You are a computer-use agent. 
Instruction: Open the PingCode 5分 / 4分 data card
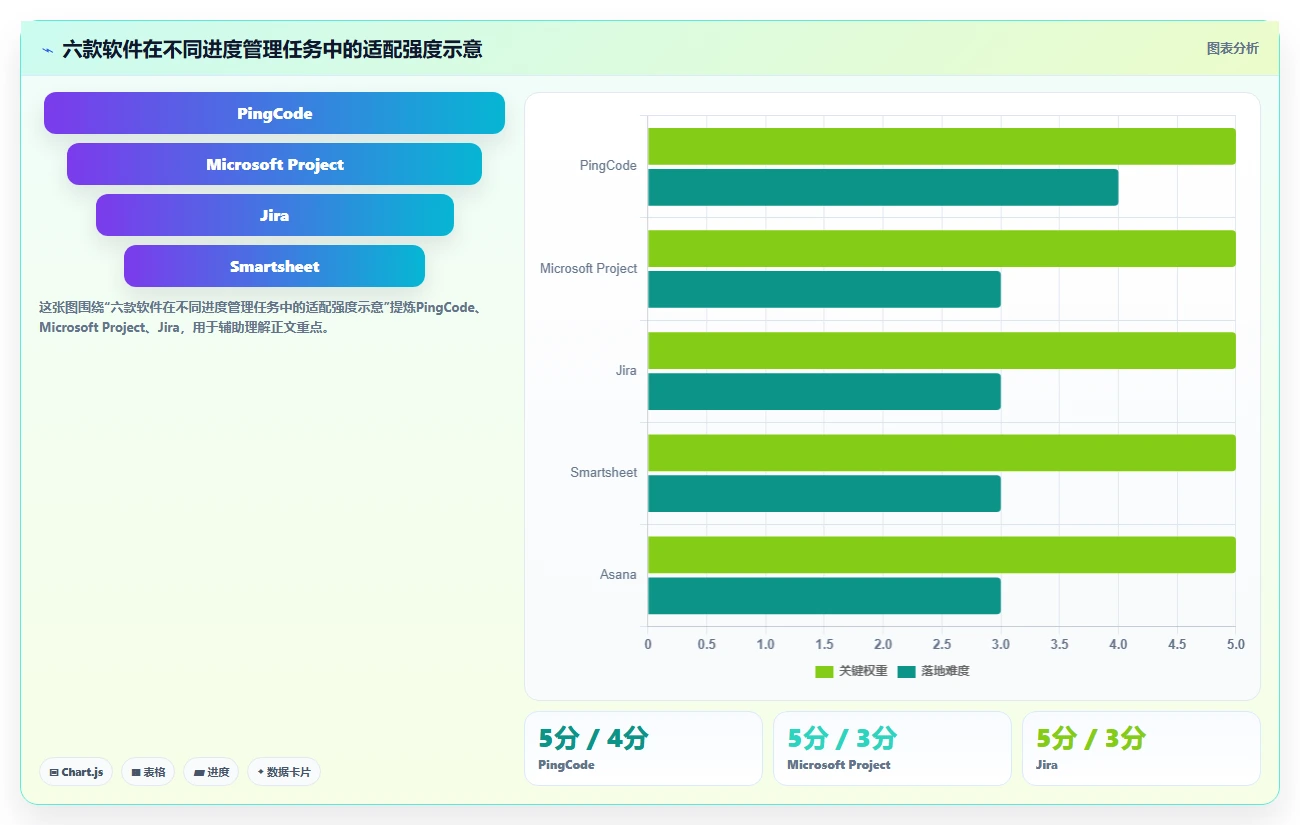point(643,748)
